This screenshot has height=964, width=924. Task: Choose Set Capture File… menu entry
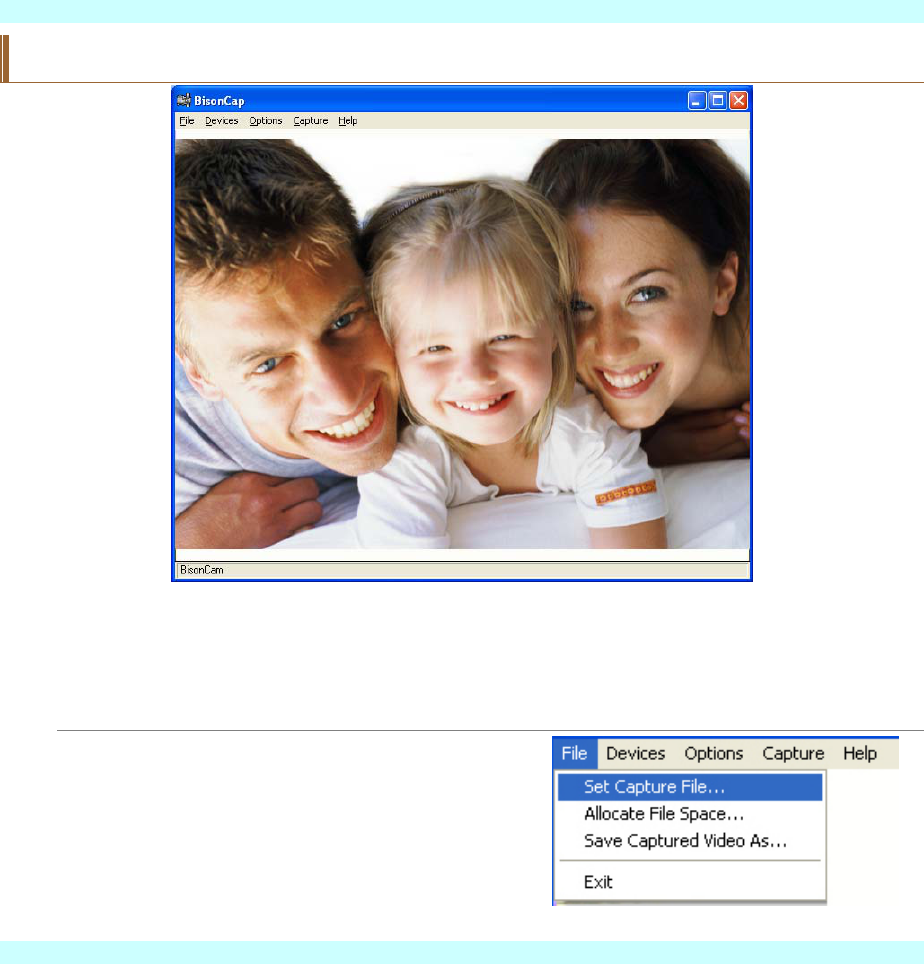(x=690, y=787)
